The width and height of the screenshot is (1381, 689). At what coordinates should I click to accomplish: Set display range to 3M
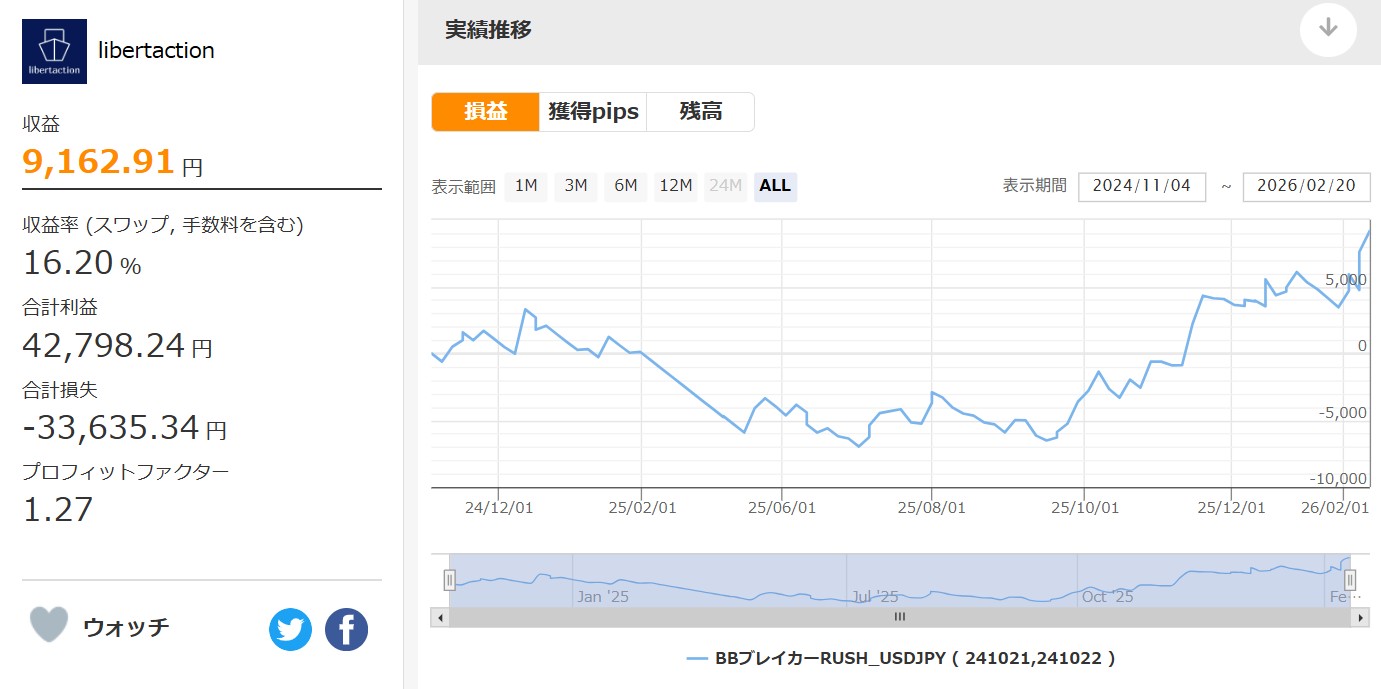pyautogui.click(x=576, y=186)
